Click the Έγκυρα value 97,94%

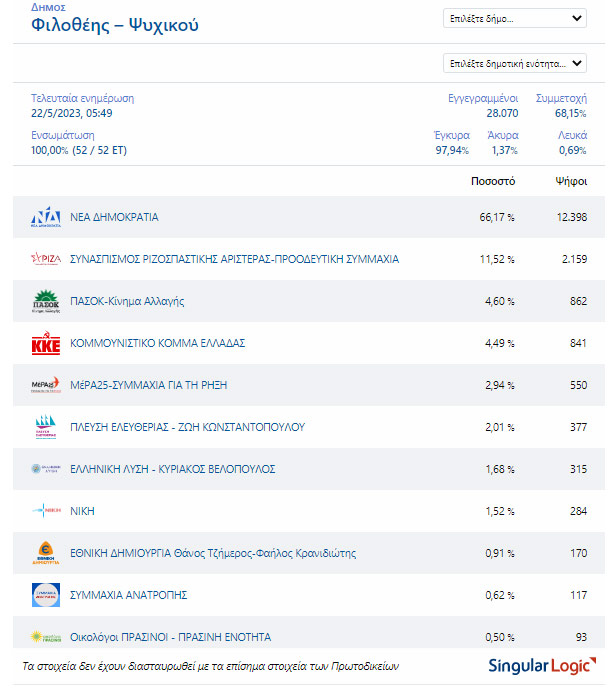[x=452, y=150]
